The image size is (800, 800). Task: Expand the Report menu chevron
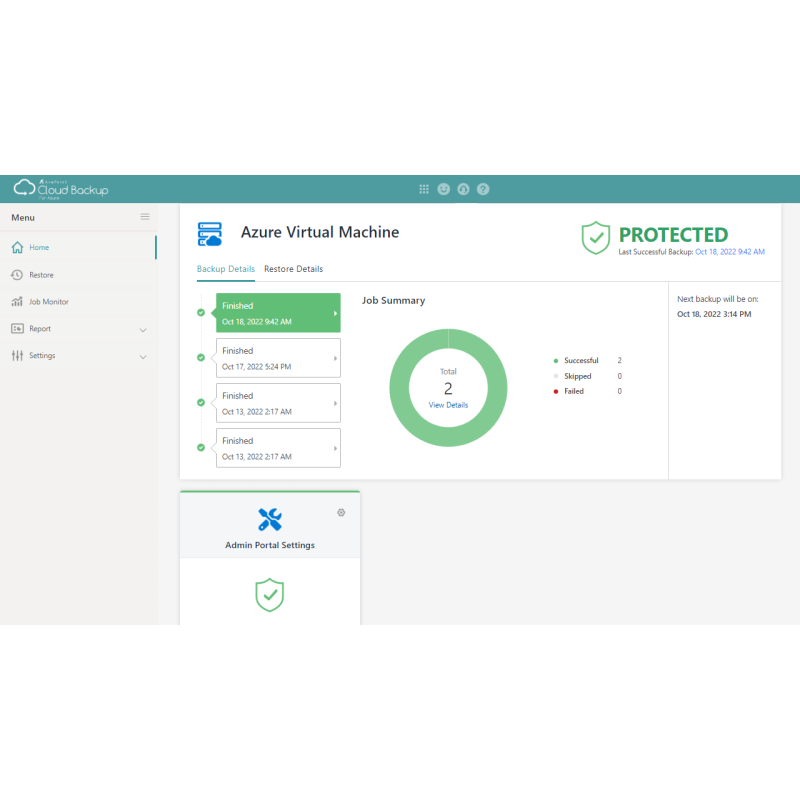(x=143, y=330)
